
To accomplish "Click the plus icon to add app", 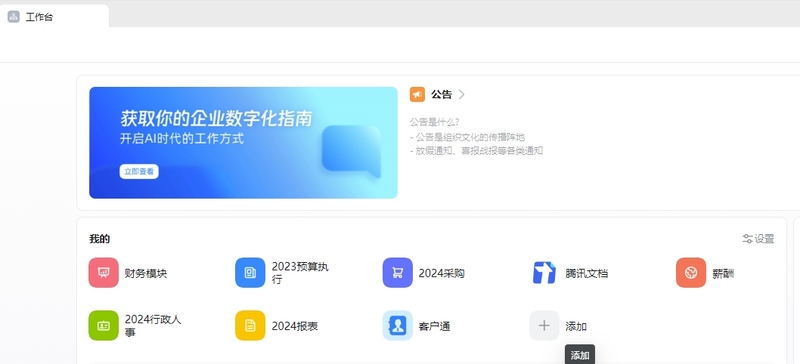I will [544, 326].
